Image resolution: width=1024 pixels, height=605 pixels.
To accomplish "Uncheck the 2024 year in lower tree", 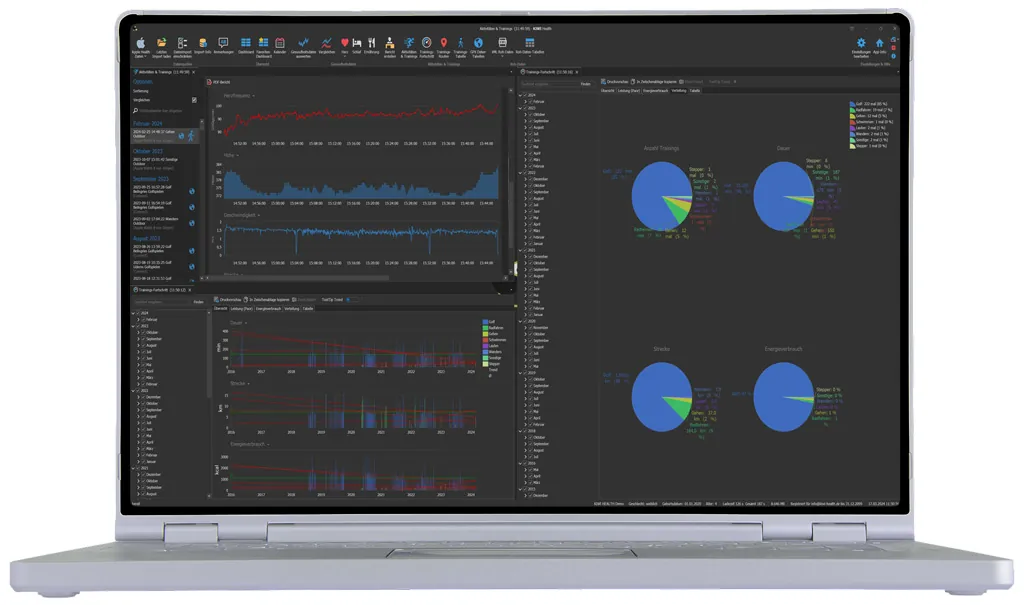I will (139, 312).
